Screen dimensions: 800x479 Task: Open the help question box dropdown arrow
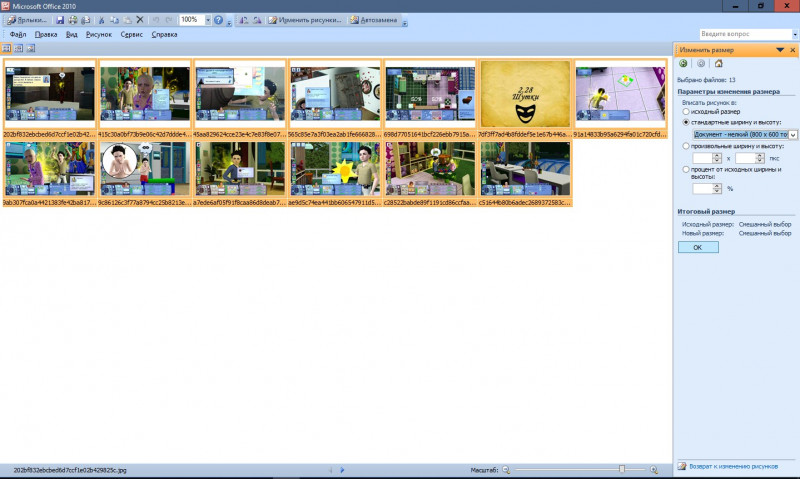pyautogui.click(x=794, y=34)
